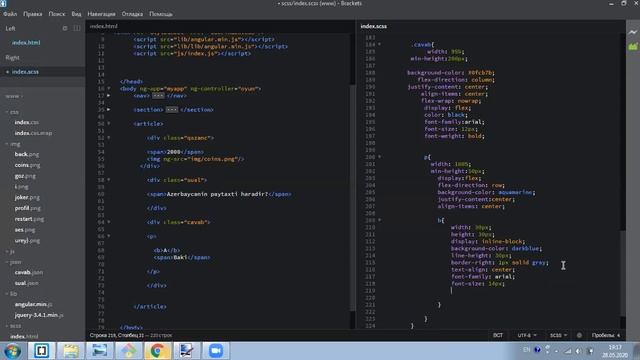Open restart.png in the file tree
640x360 pixels.
click(29, 219)
